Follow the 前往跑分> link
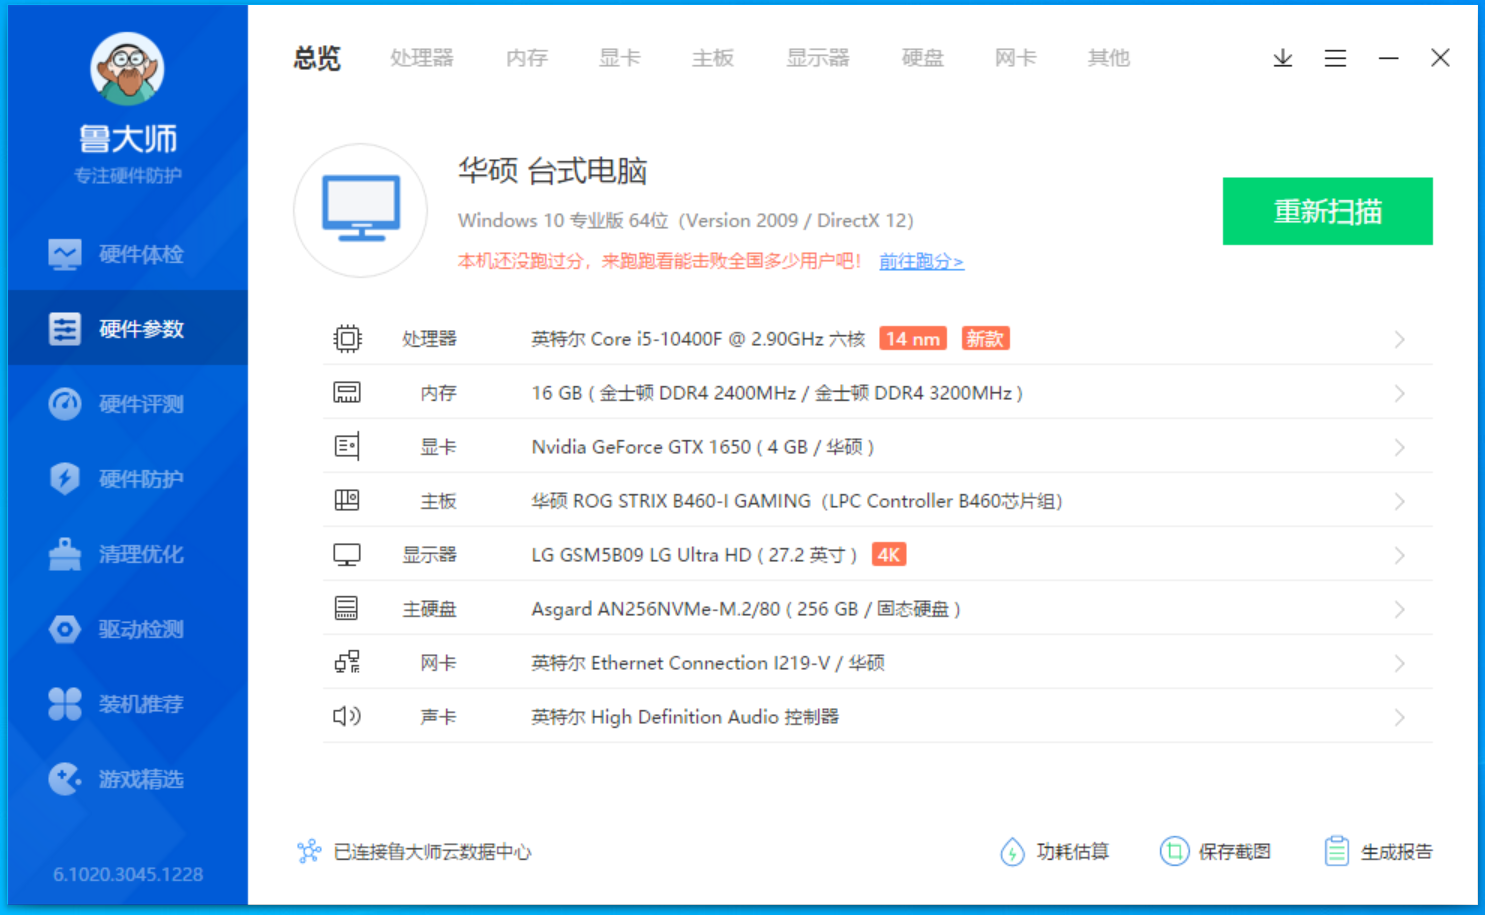 (921, 261)
